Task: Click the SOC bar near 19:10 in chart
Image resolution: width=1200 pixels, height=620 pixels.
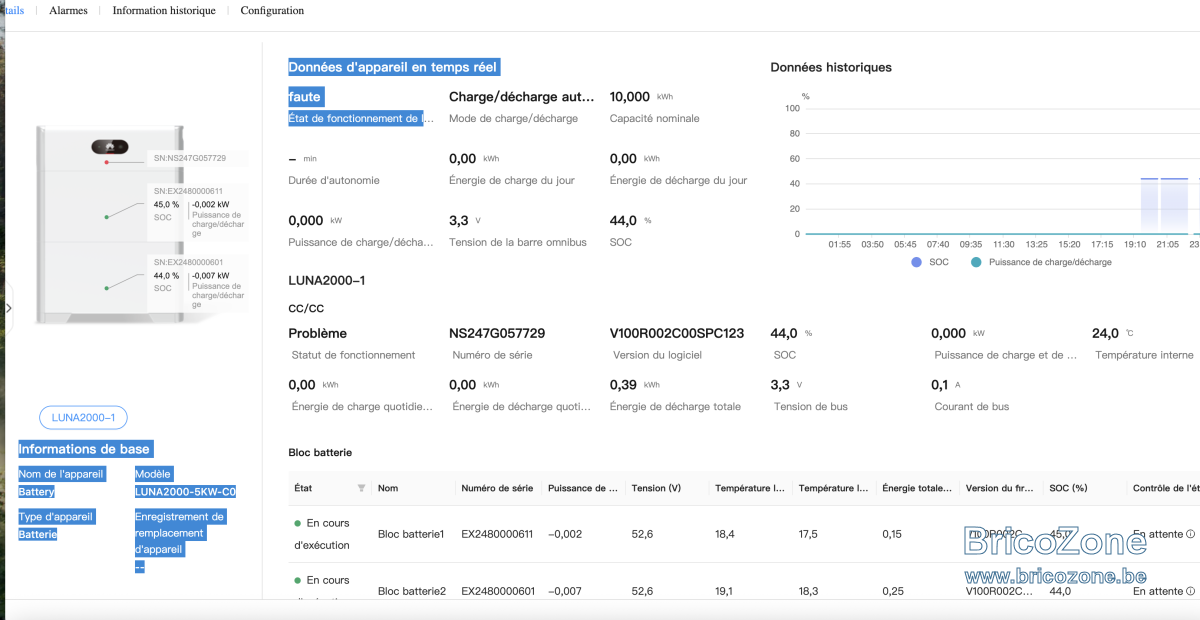Action: tap(1149, 205)
